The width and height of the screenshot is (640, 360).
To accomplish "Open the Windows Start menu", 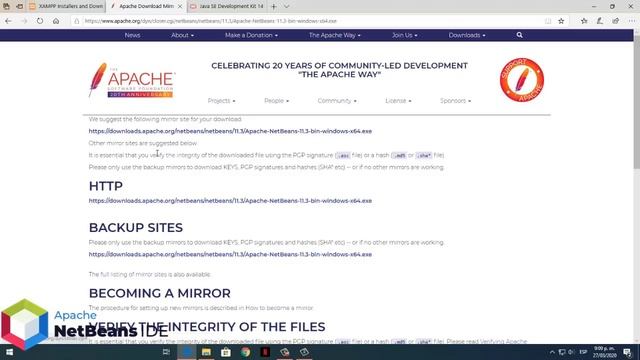I will pyautogui.click(x=9, y=352).
